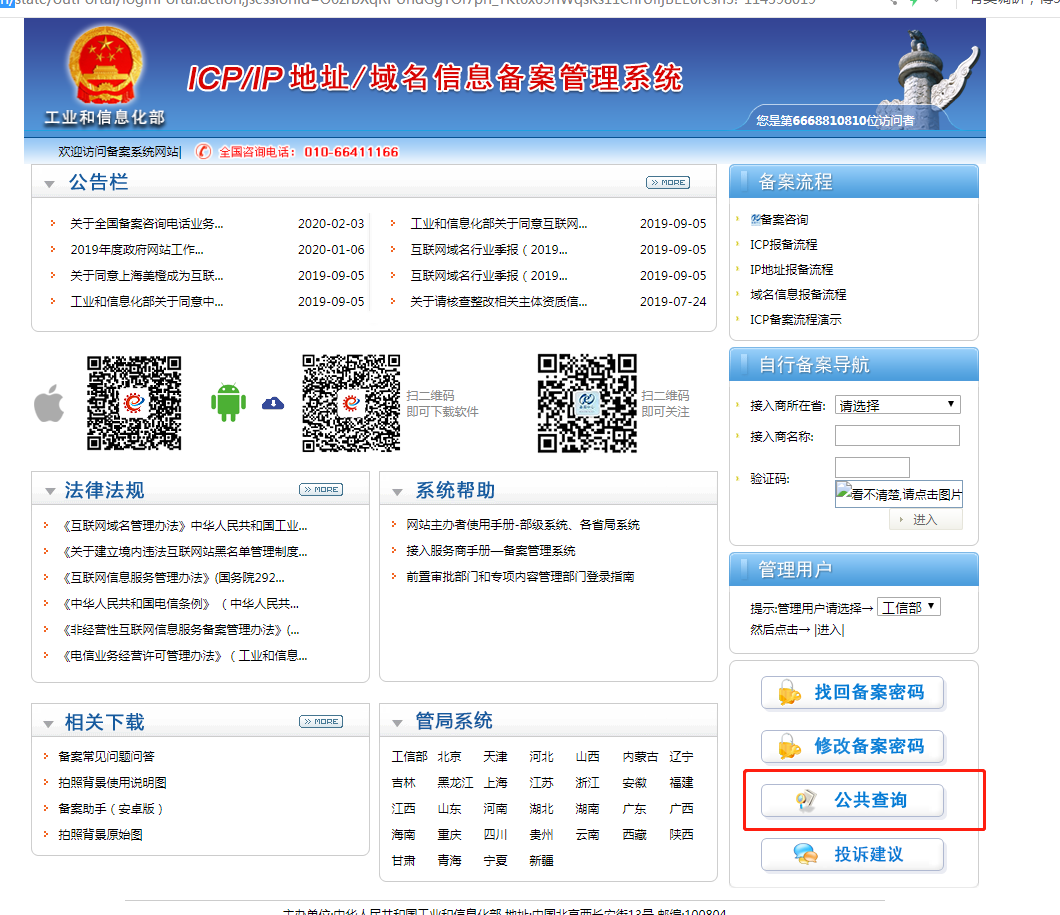The width and height of the screenshot is (1060, 915).
Task: Click the red phone consultation icon
Action: (204, 152)
